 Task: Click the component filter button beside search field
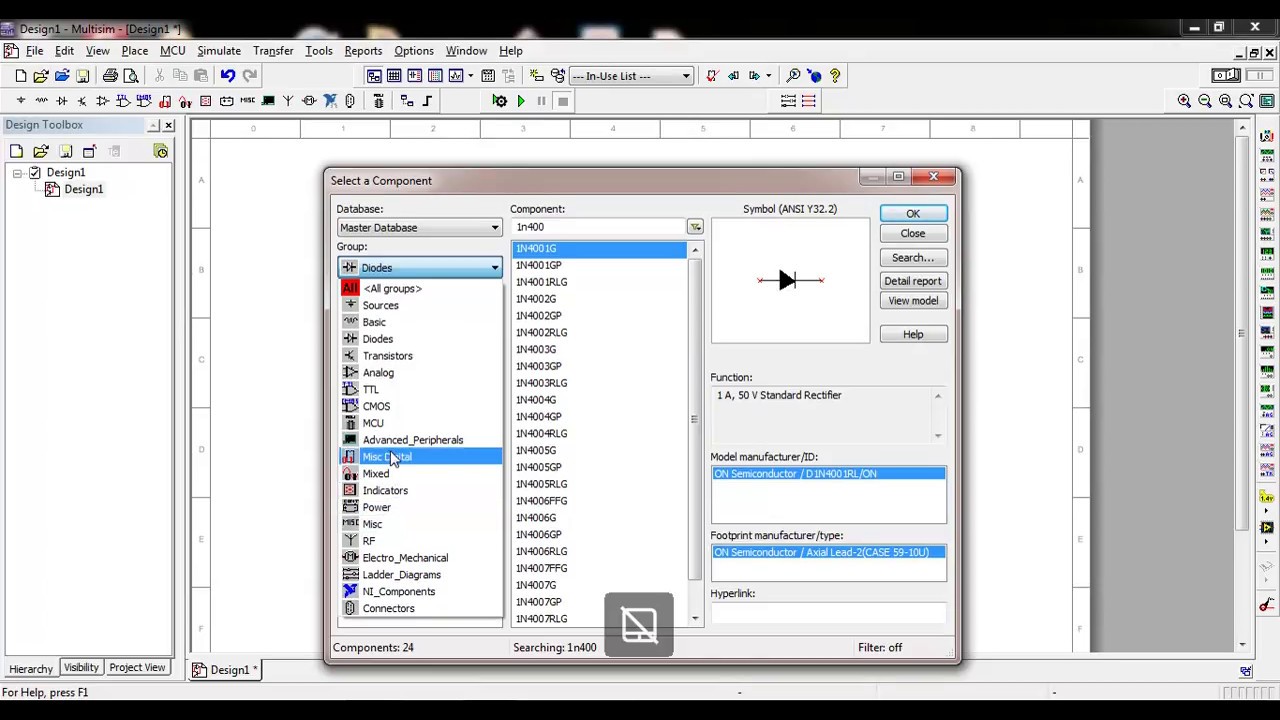[x=695, y=227]
